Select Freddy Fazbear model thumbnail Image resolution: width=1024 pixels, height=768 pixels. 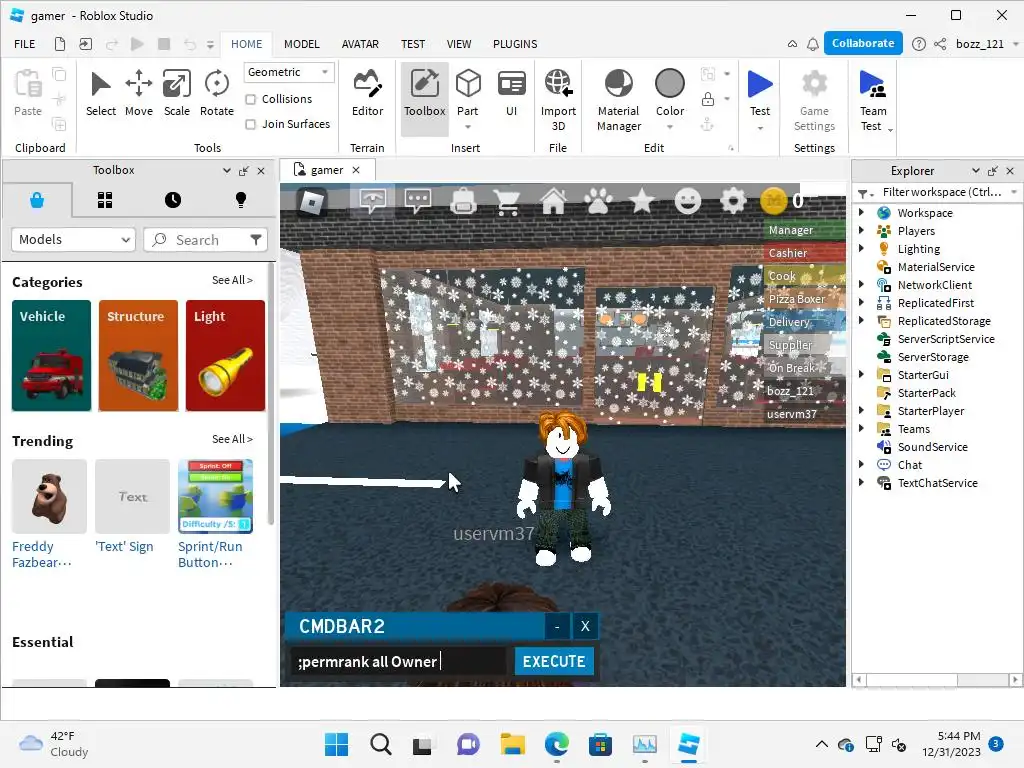(50, 496)
